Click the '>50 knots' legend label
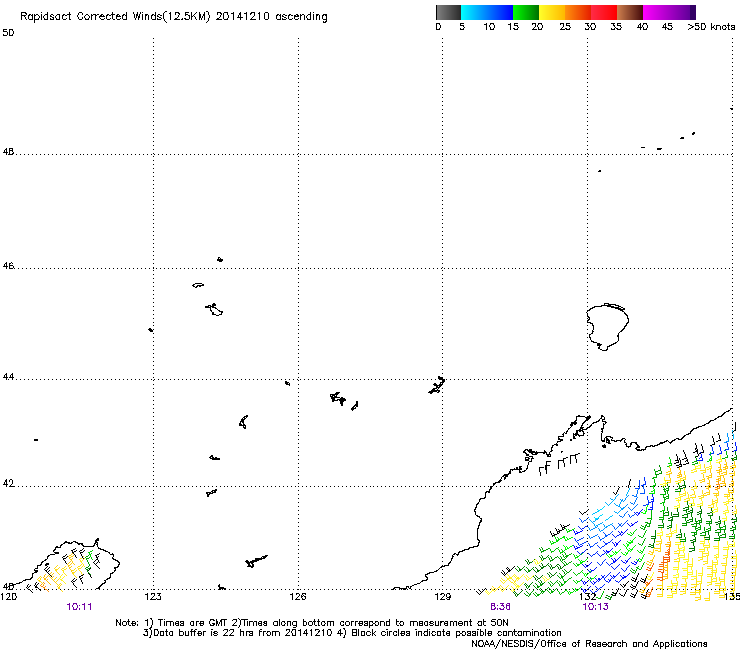 tap(711, 26)
